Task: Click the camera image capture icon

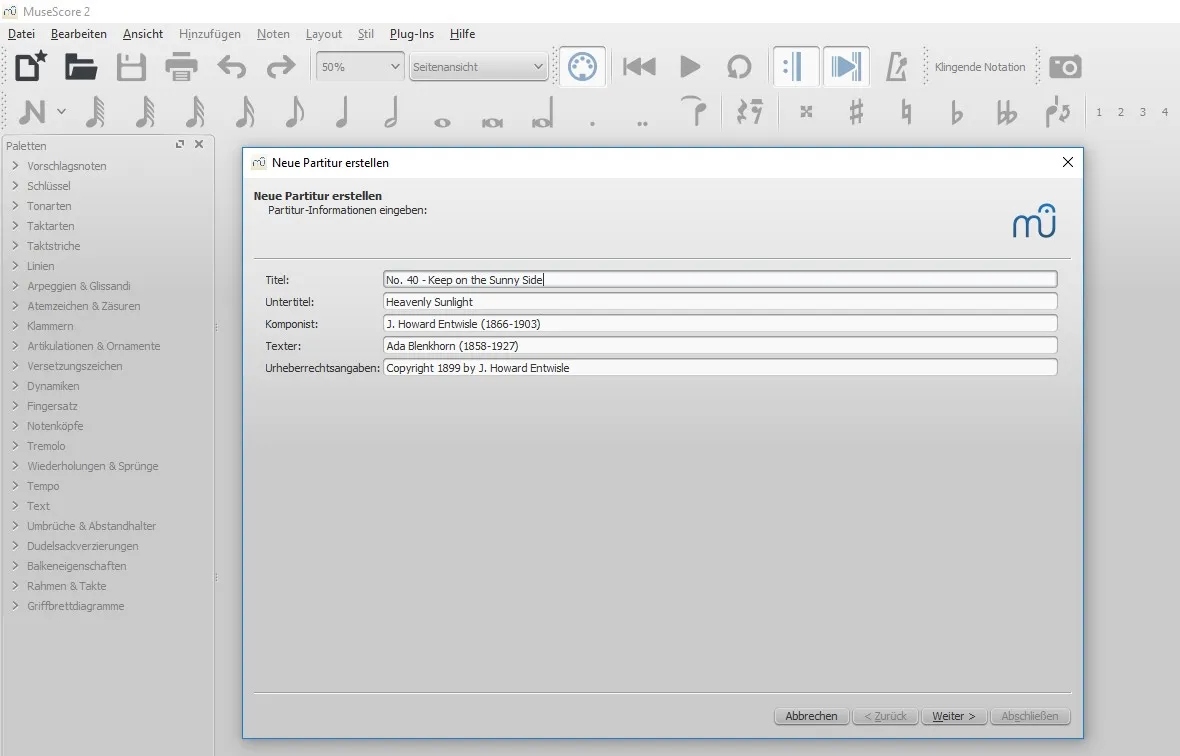Action: pos(1065,67)
